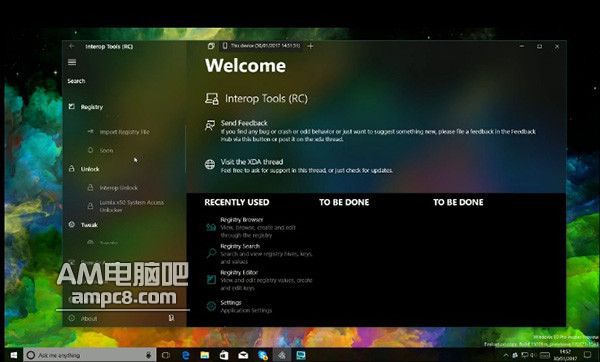600x362 pixels.
Task: Click the About info icon
Action: (72, 318)
